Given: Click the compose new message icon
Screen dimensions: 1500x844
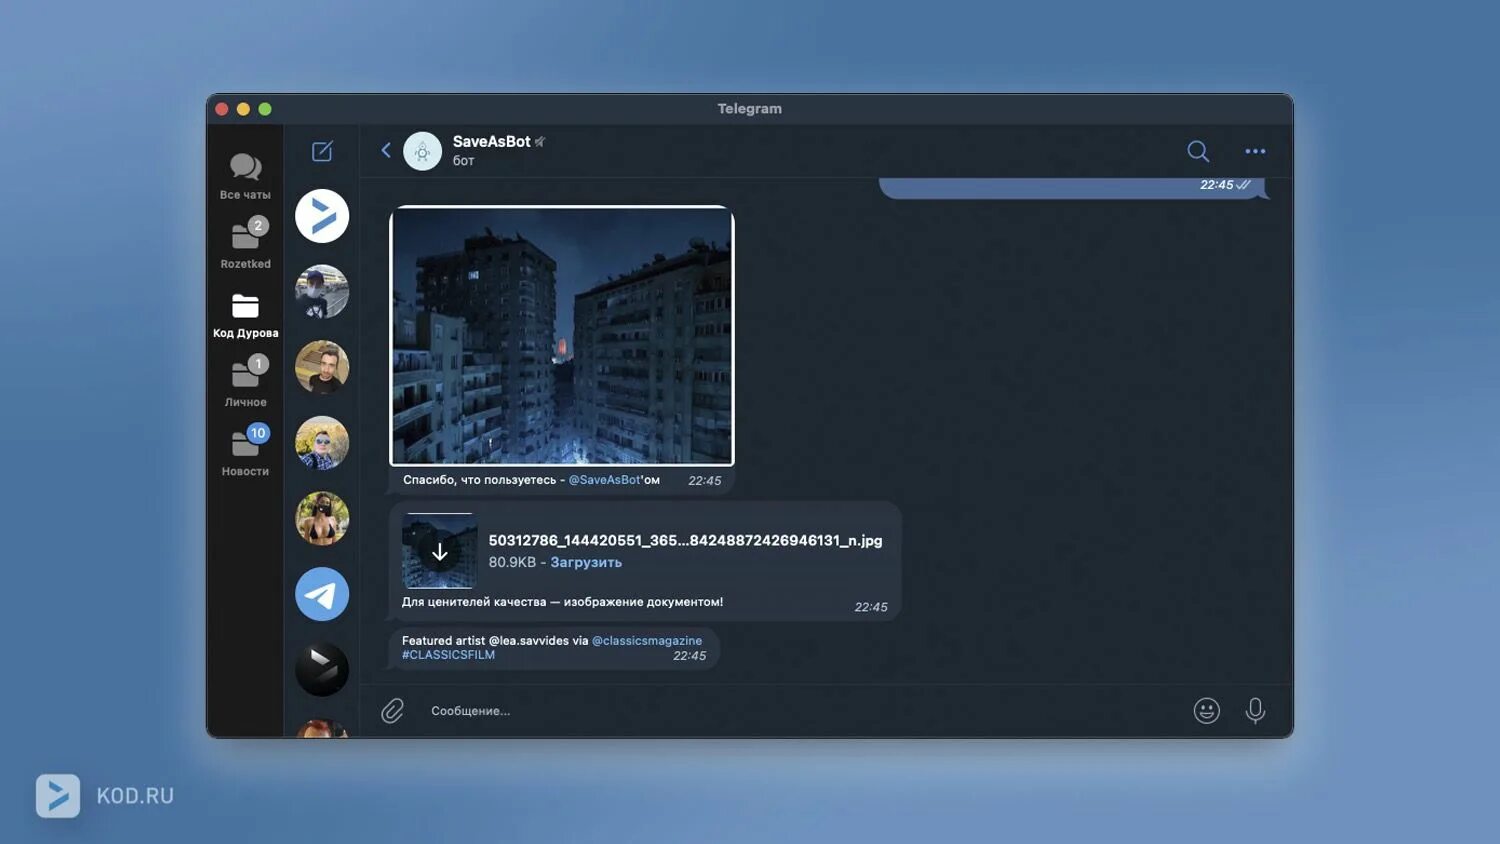Looking at the screenshot, I should click(x=322, y=151).
